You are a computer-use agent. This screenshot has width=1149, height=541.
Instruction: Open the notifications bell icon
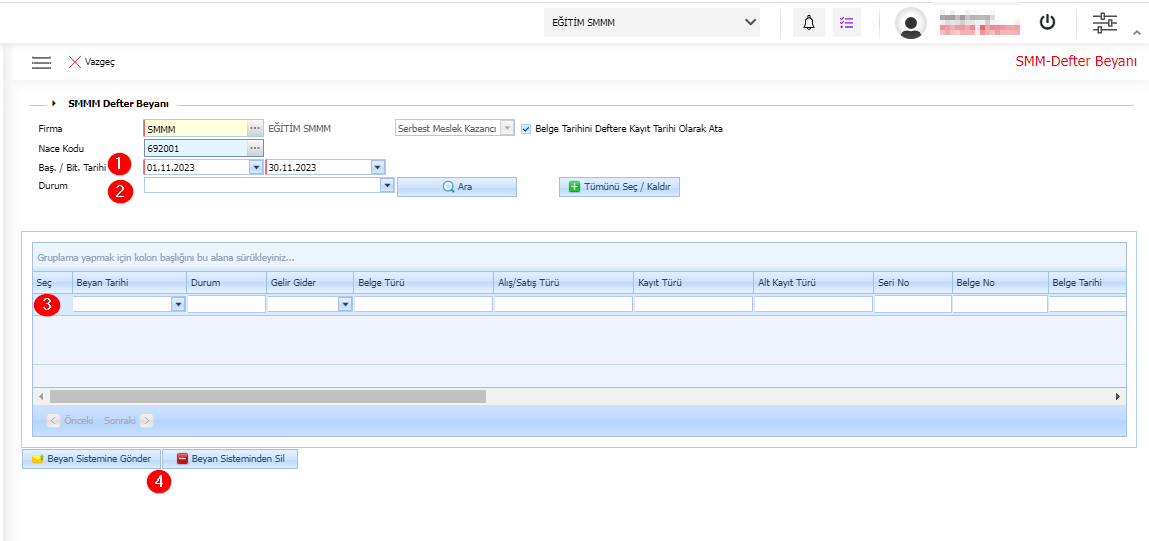point(809,23)
